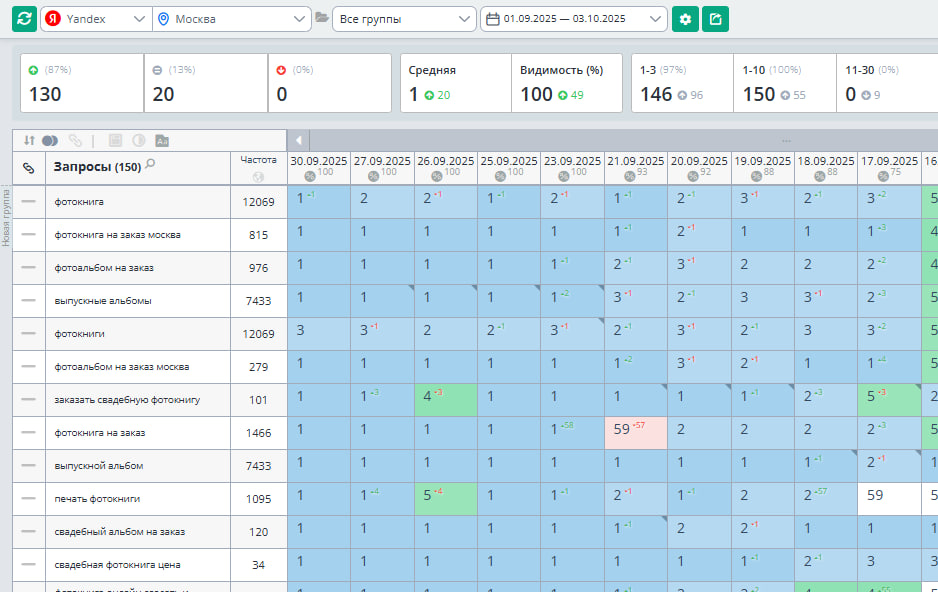Click the globe icon under Частота
The image size is (938, 592).
(258, 176)
